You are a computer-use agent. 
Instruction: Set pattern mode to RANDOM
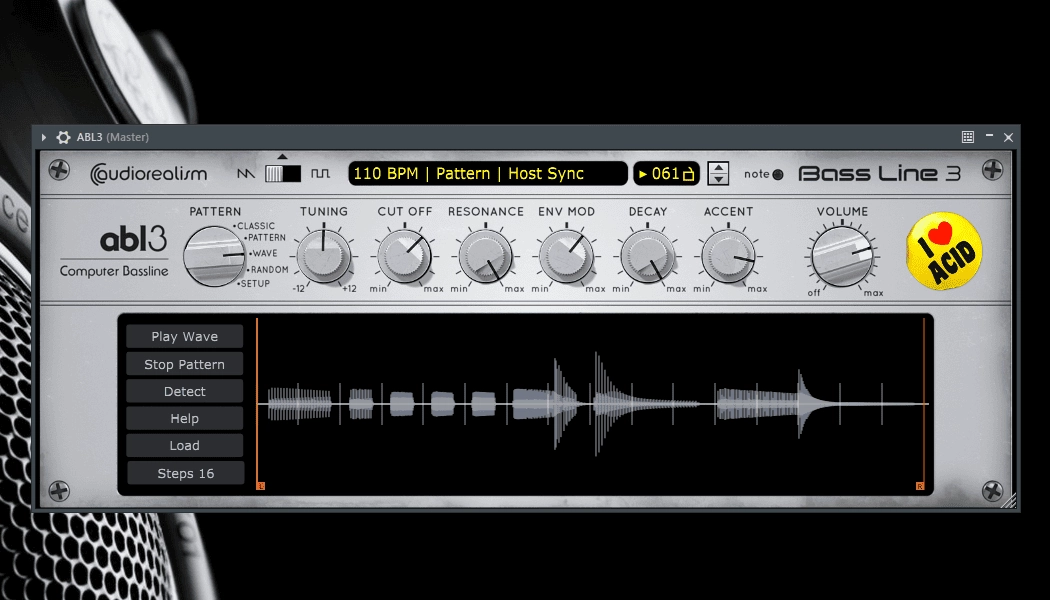click(268, 269)
